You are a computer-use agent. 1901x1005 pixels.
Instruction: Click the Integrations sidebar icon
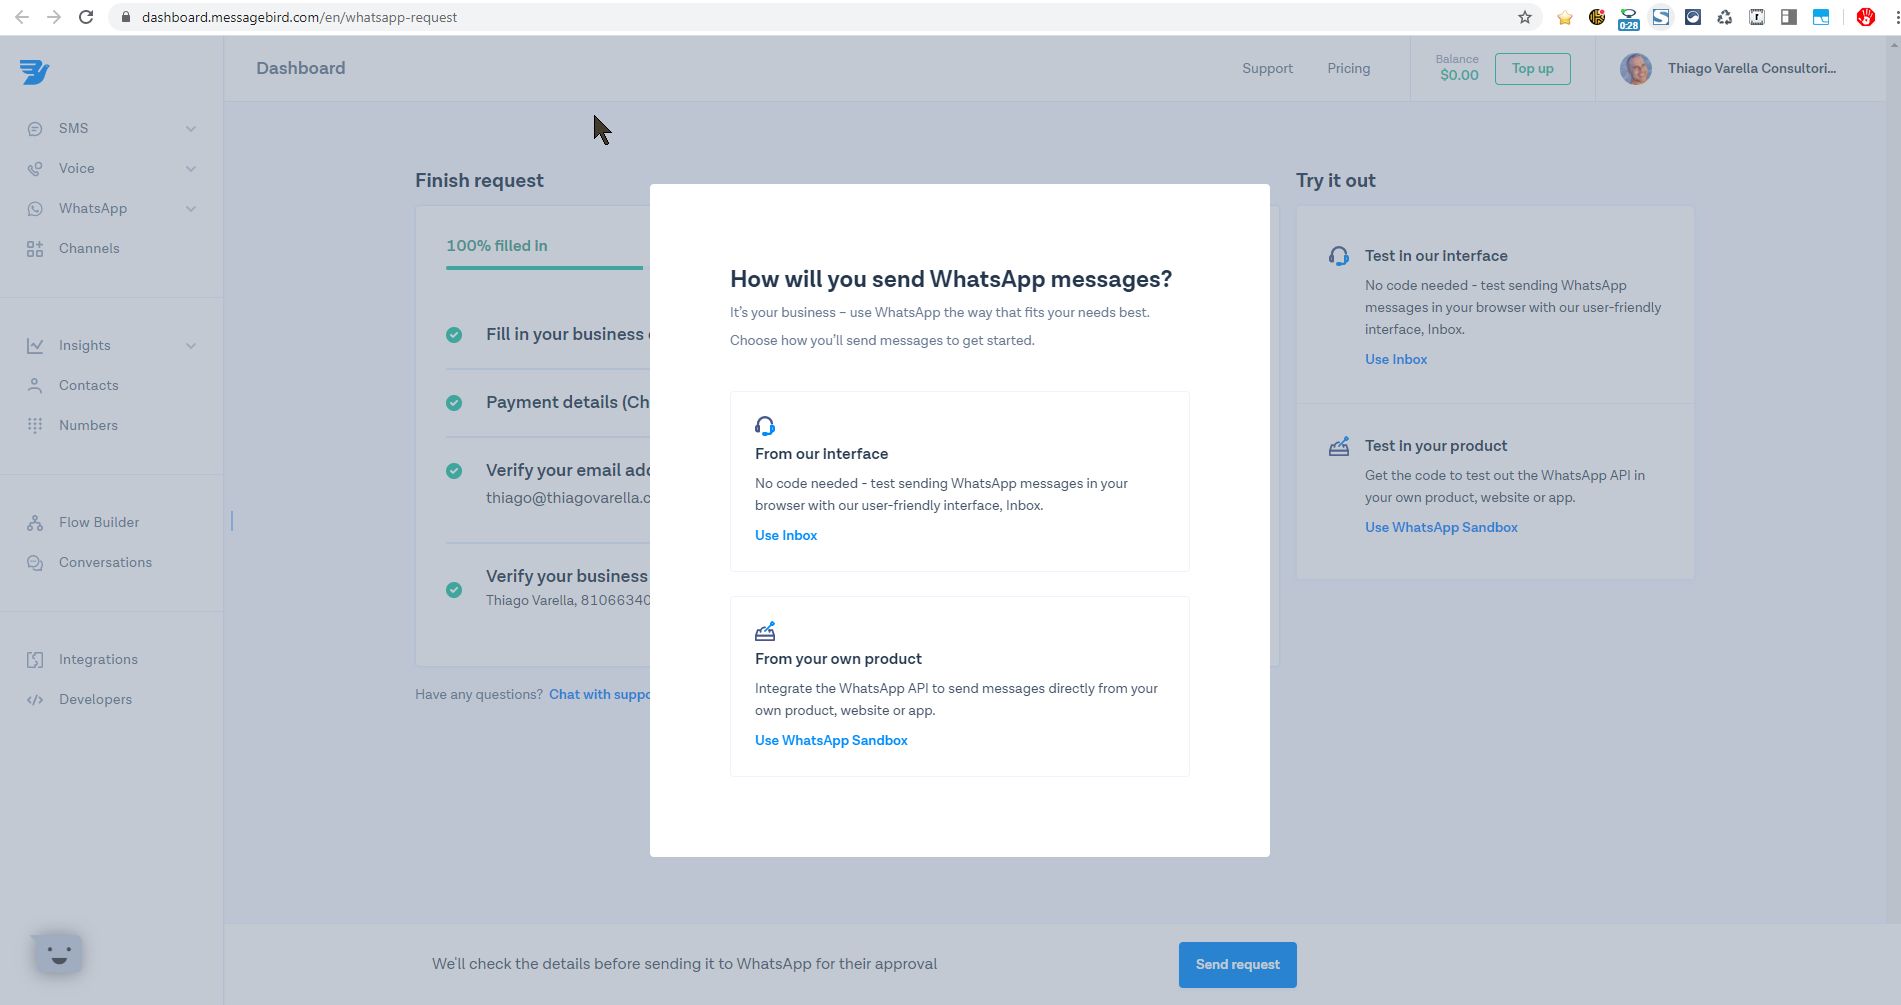tap(35, 660)
